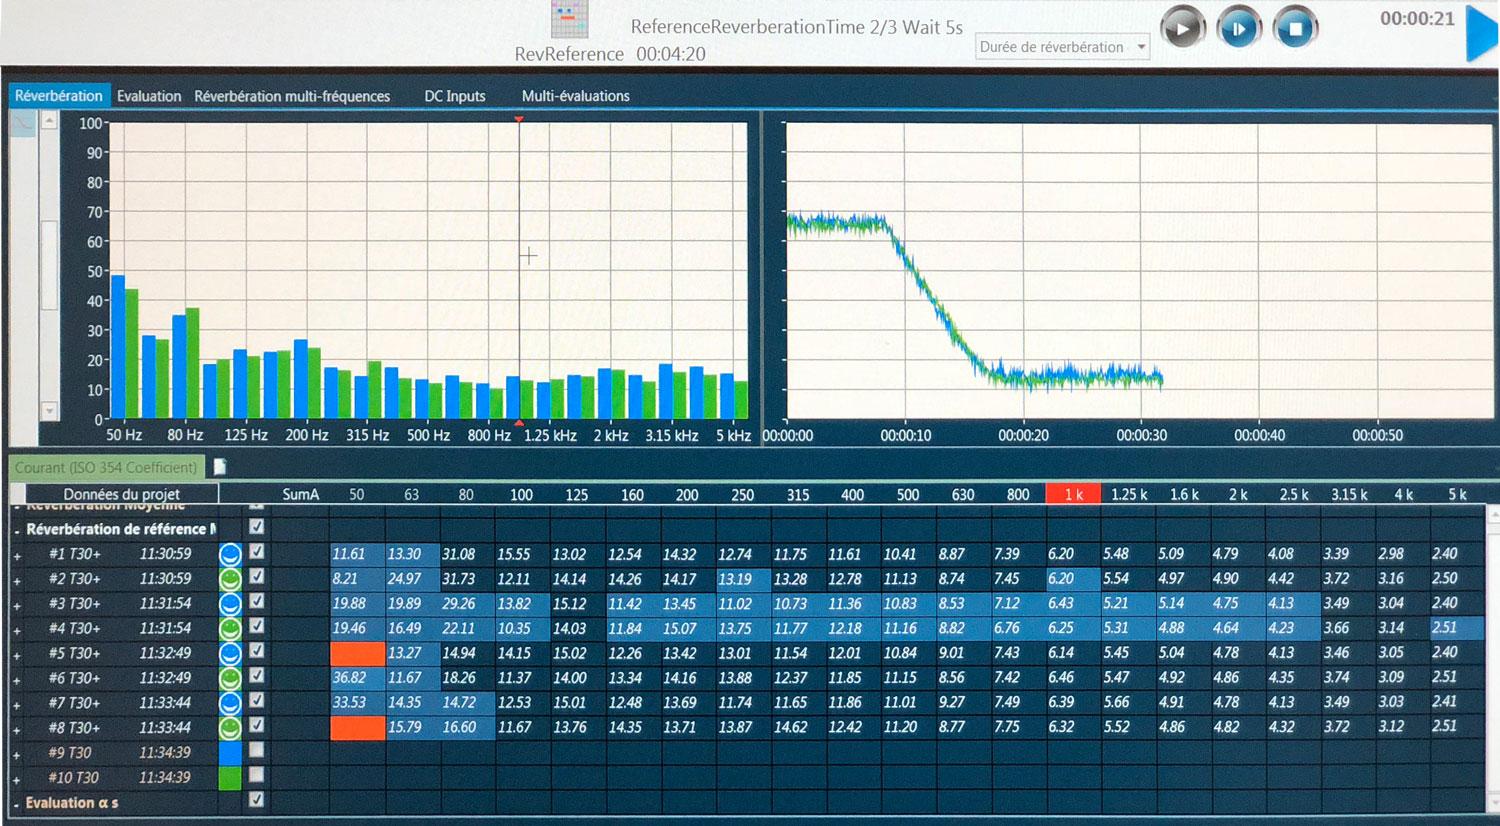Screen dimensions: 1500x826
Task: Uncheck the #3 T30+ measurement checkbox
Action: [x=257, y=602]
